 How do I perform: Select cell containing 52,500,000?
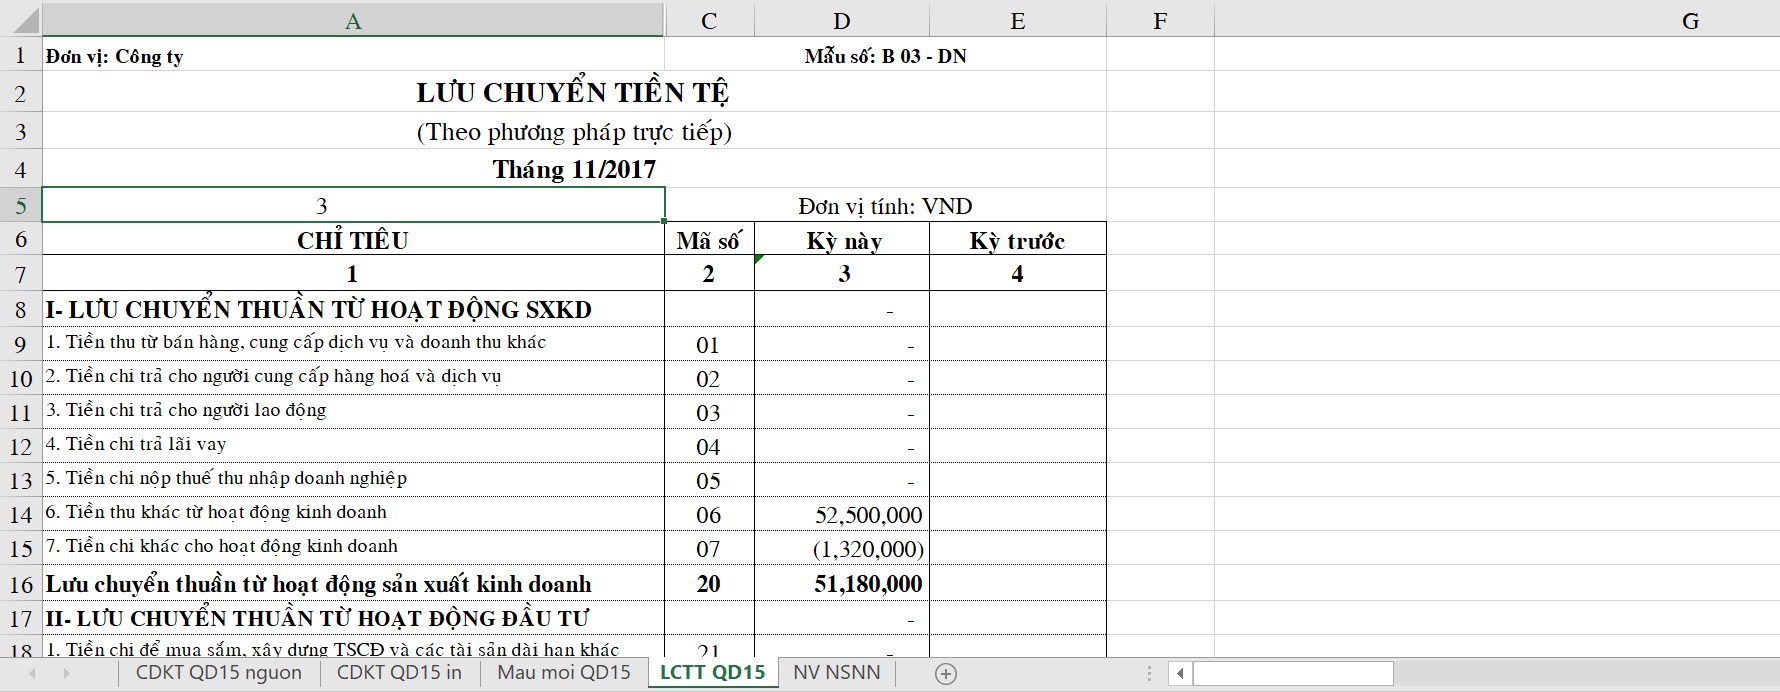(x=842, y=515)
